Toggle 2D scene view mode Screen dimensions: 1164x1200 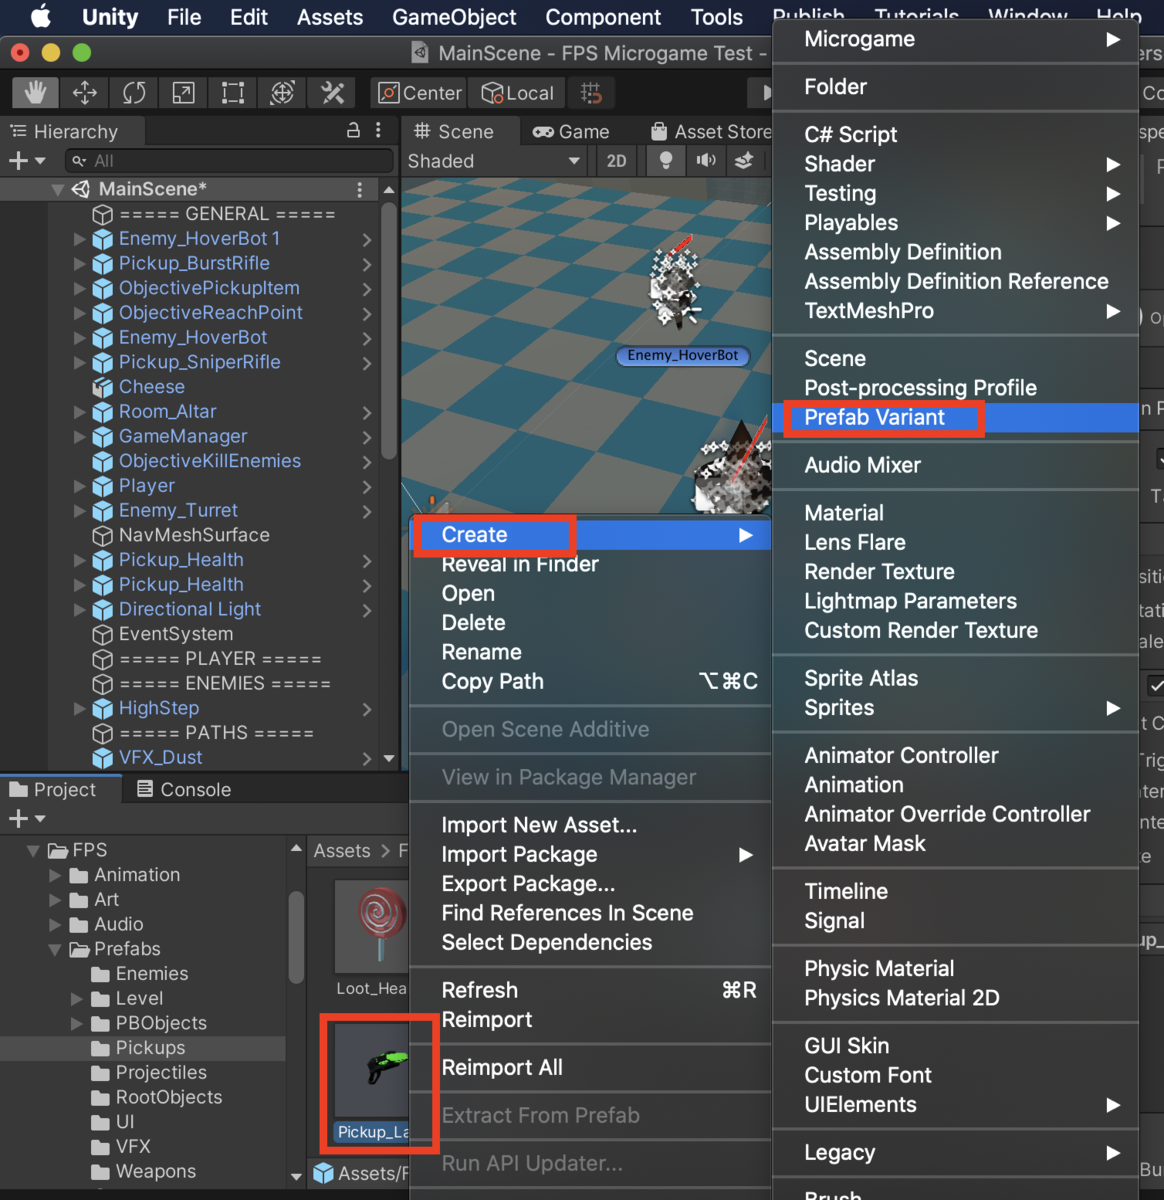617,160
